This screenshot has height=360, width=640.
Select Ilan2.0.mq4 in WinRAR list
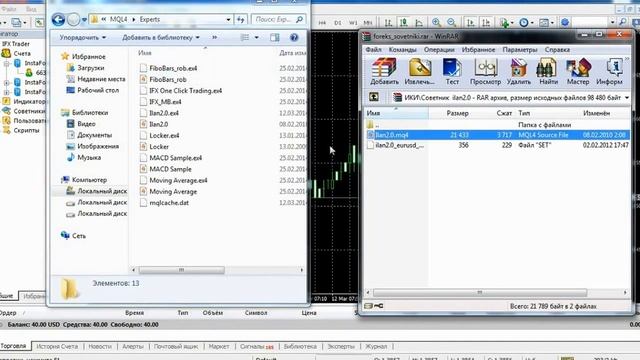(497, 135)
